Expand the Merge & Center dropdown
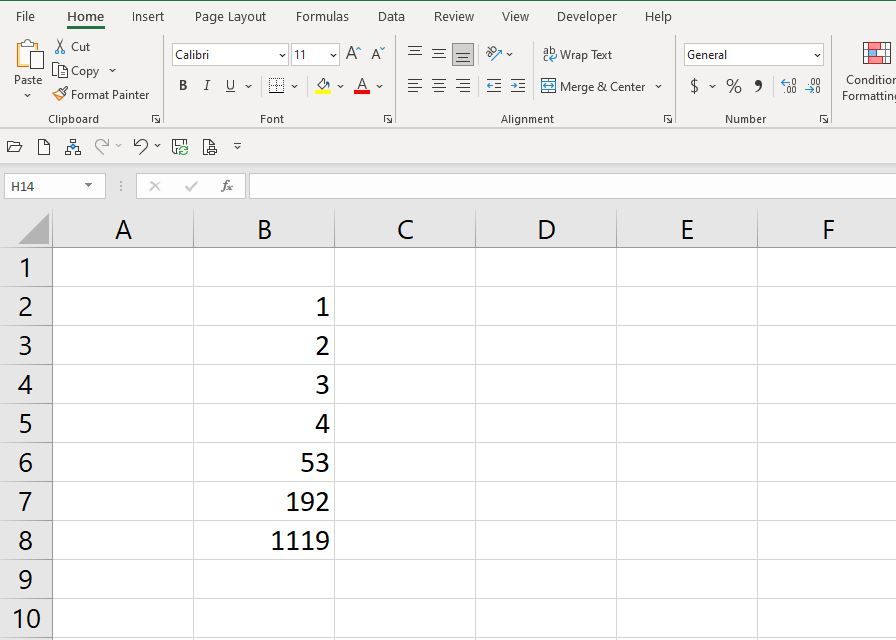896x640 pixels. 658,87
